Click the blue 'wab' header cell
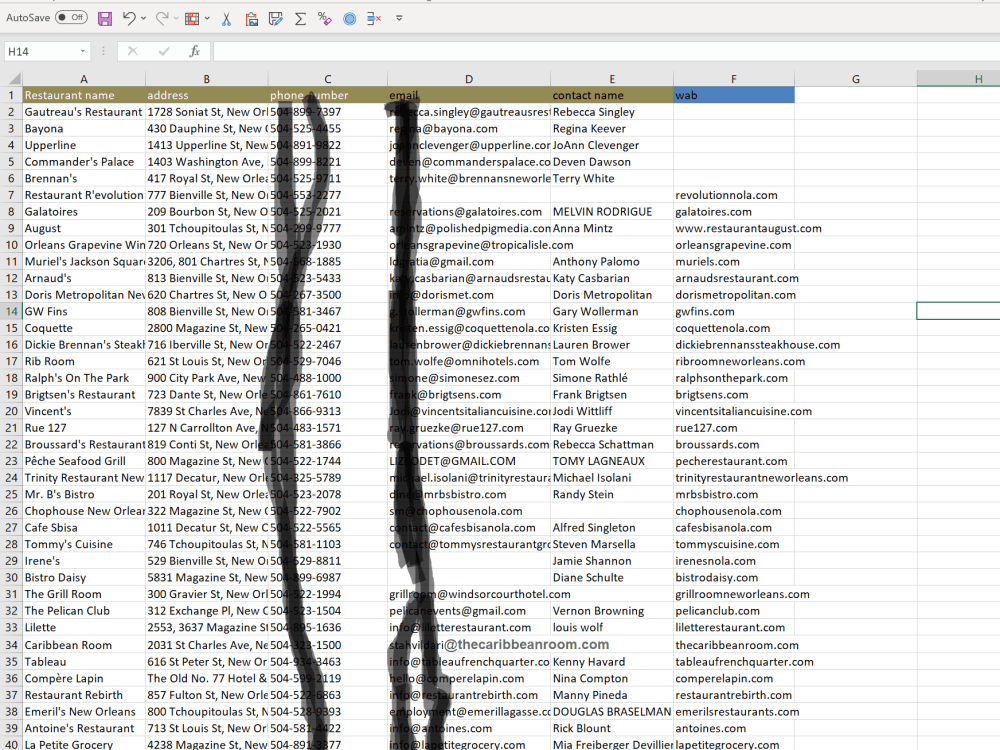The width and height of the screenshot is (1000, 750). 733,95
